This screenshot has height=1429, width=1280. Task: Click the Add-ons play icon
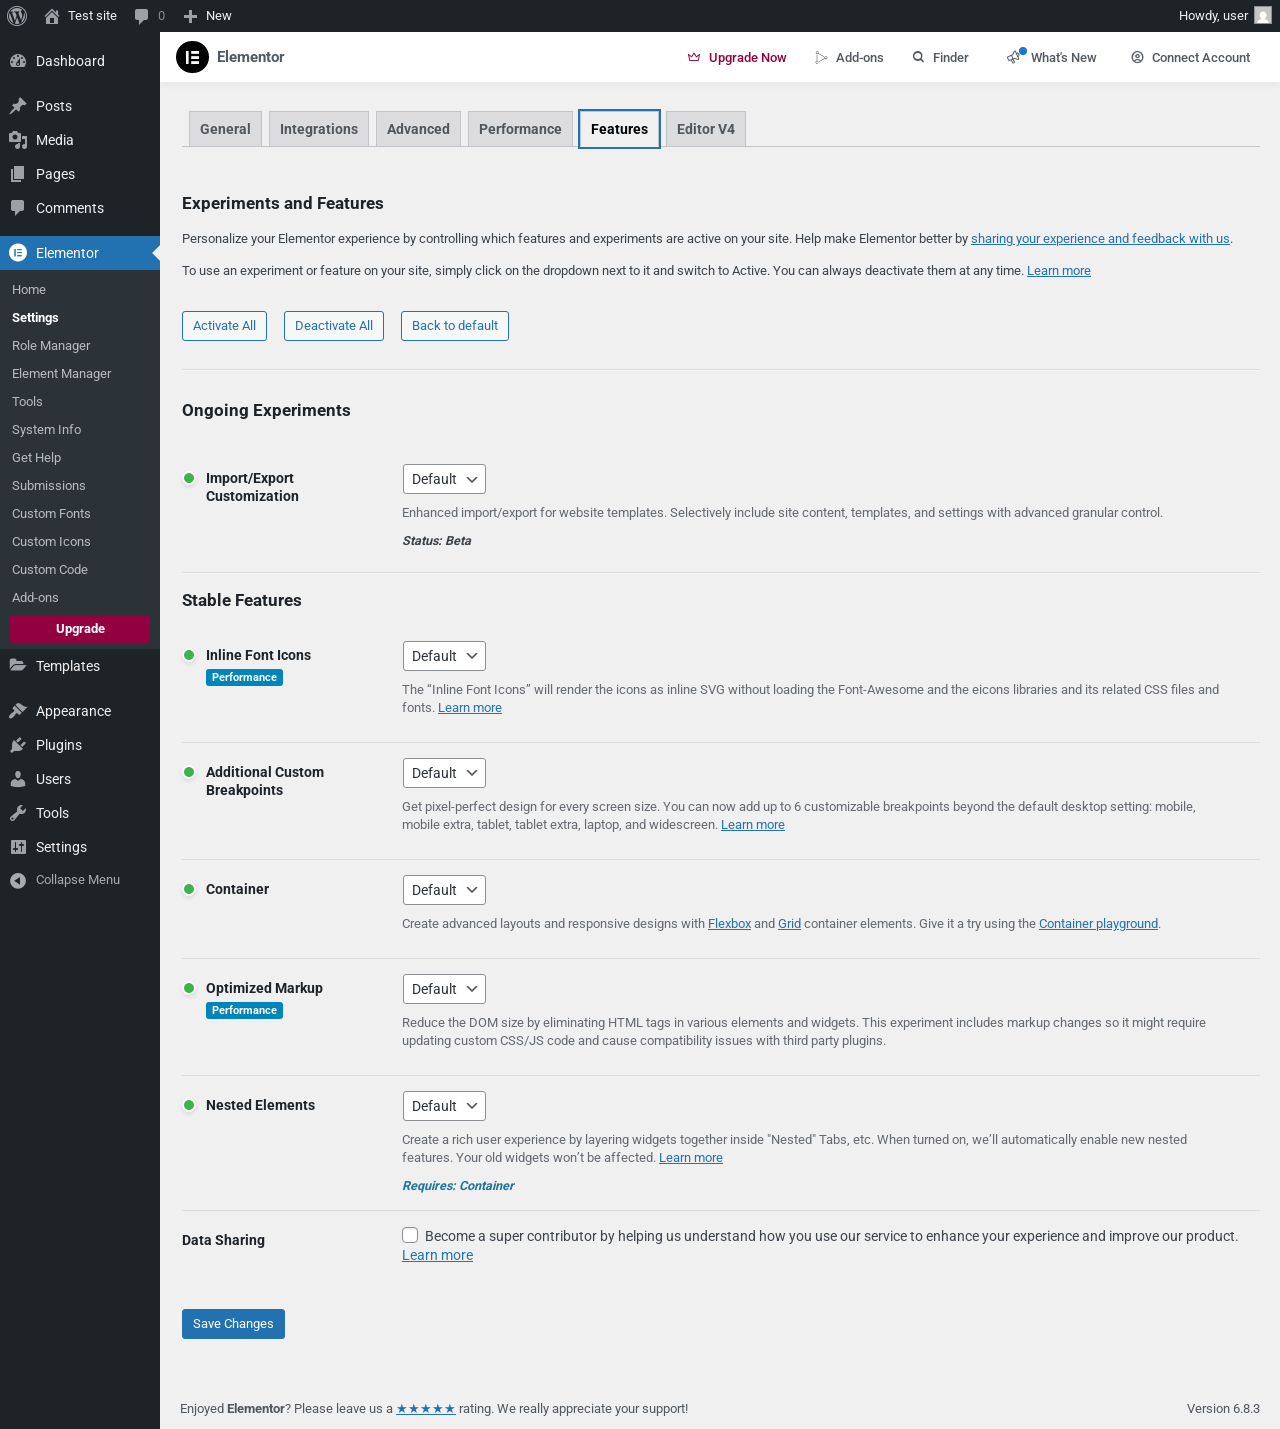821,58
